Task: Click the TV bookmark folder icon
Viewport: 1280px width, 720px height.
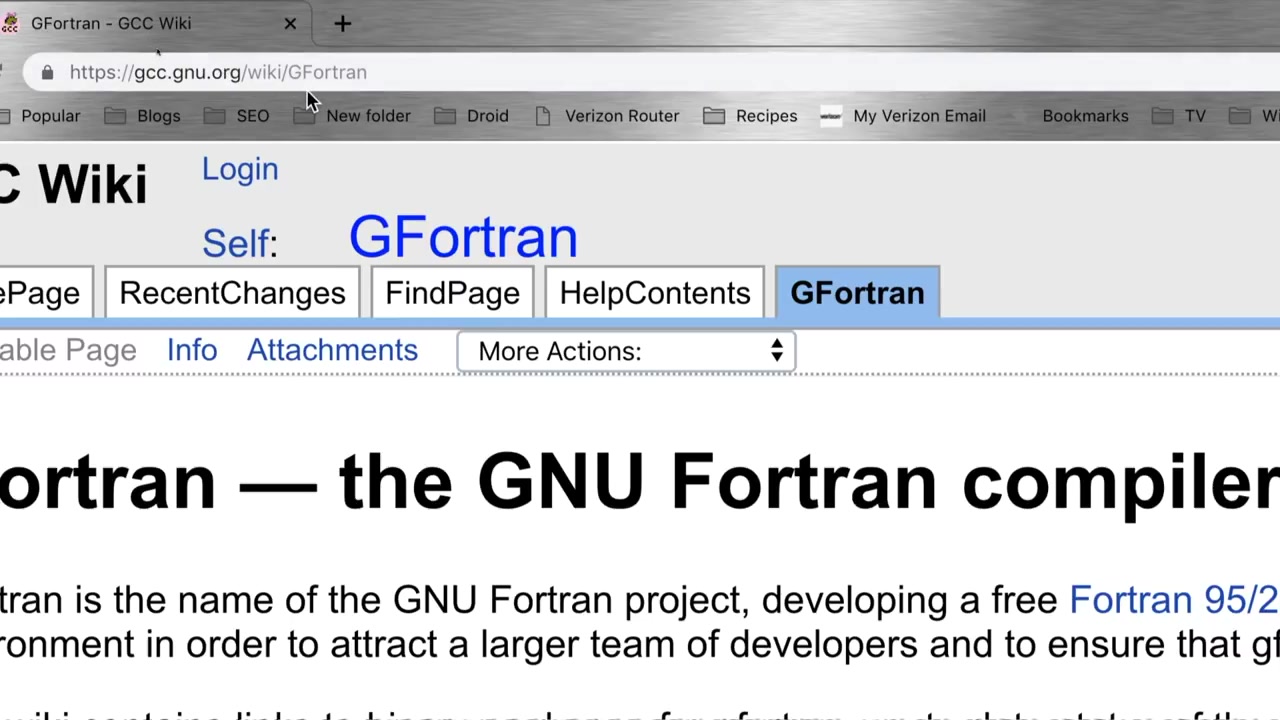Action: click(1162, 115)
